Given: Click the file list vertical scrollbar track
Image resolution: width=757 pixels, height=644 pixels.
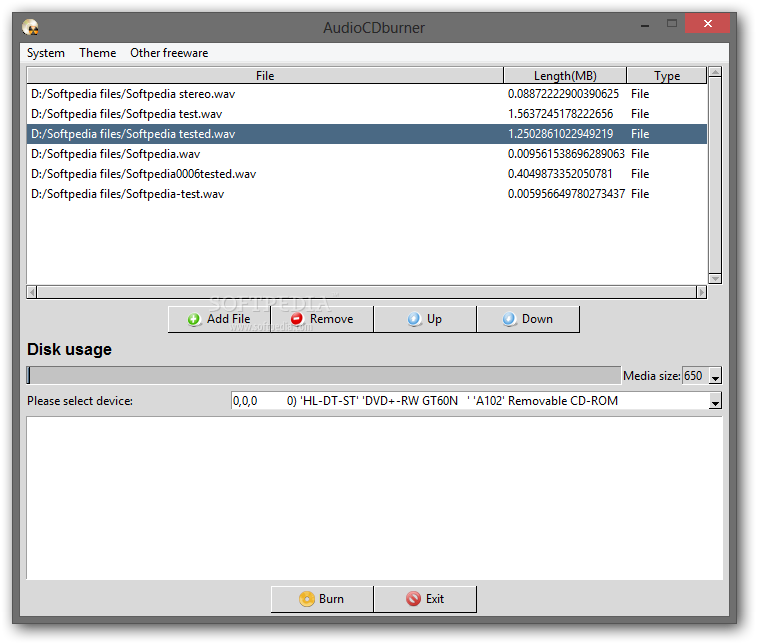Looking at the screenshot, I should tap(715, 175).
